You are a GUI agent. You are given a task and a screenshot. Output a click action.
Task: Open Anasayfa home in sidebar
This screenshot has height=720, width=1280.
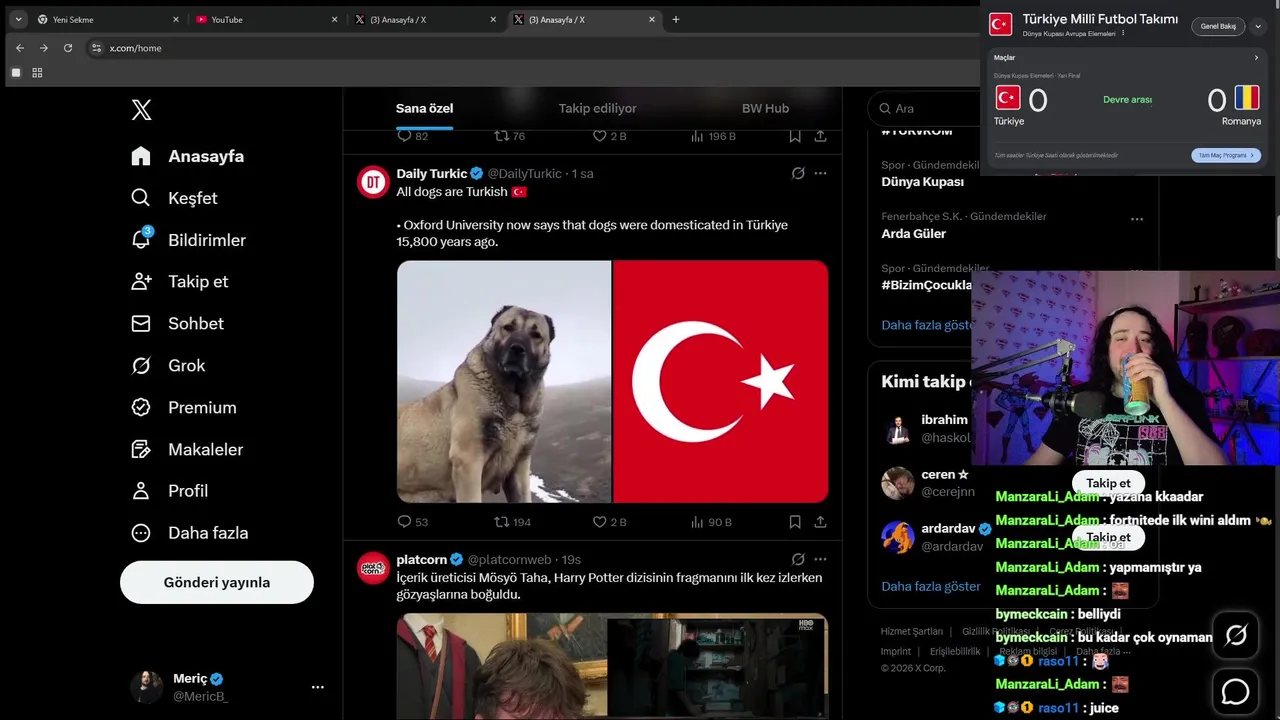coord(188,156)
